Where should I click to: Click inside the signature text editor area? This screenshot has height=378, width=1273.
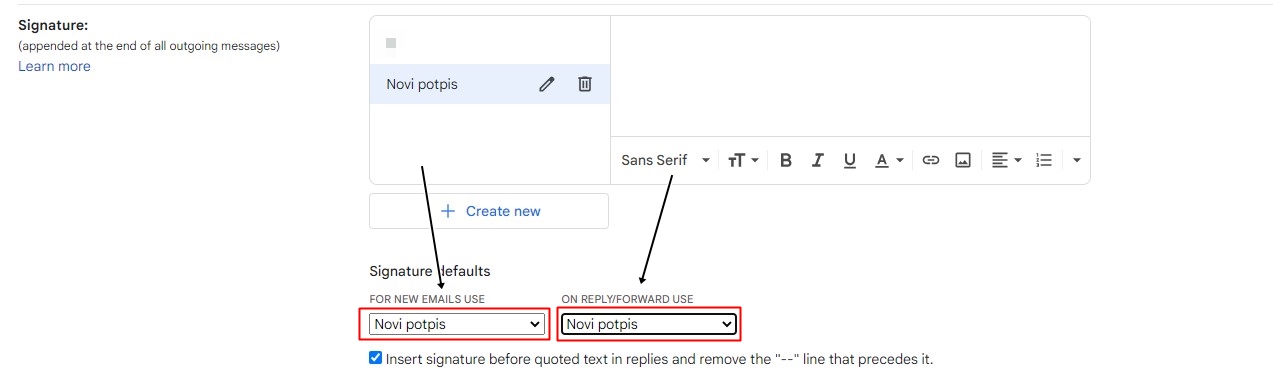pos(850,75)
